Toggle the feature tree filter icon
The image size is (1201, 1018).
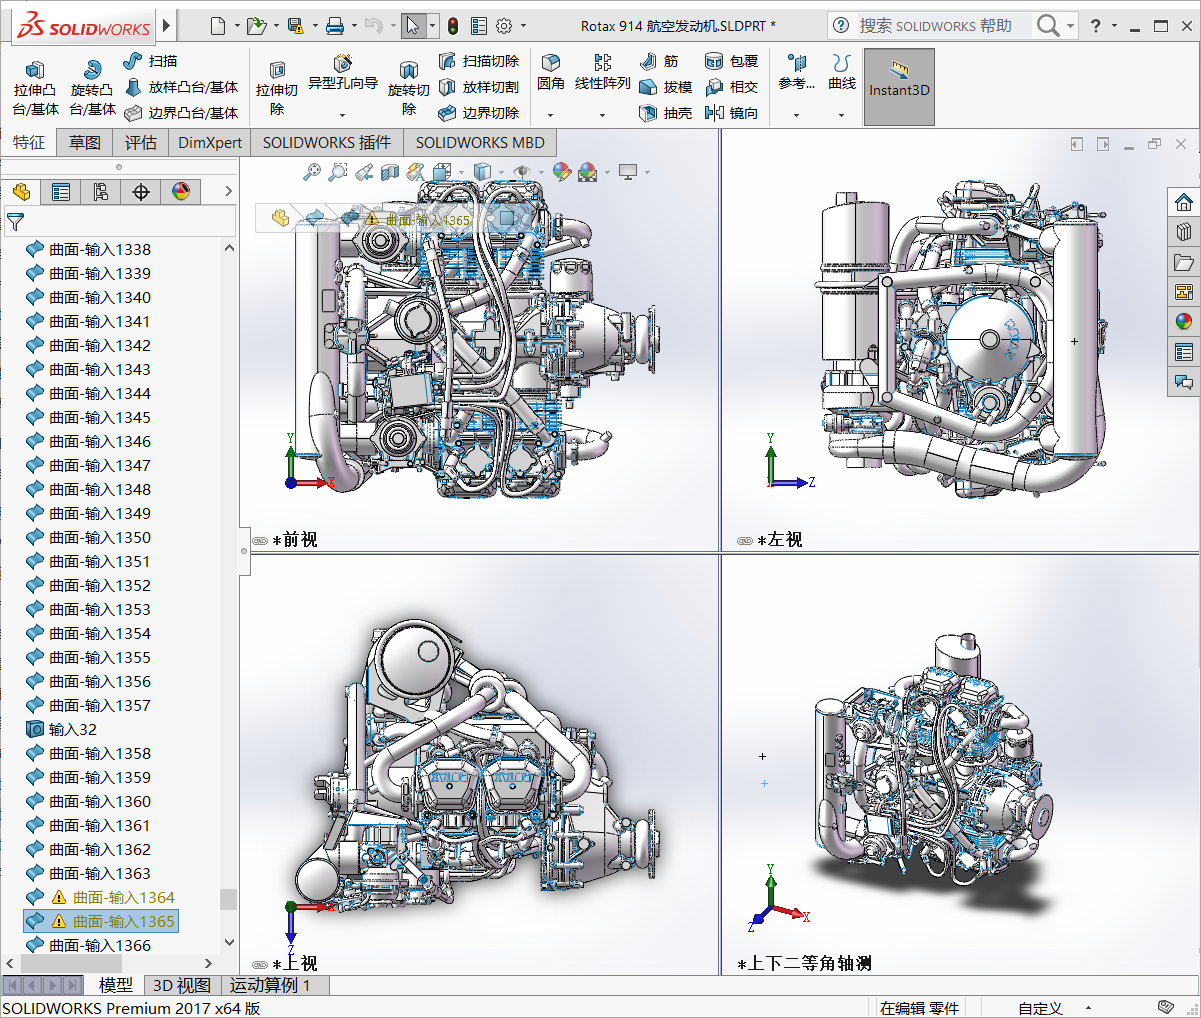(x=16, y=222)
